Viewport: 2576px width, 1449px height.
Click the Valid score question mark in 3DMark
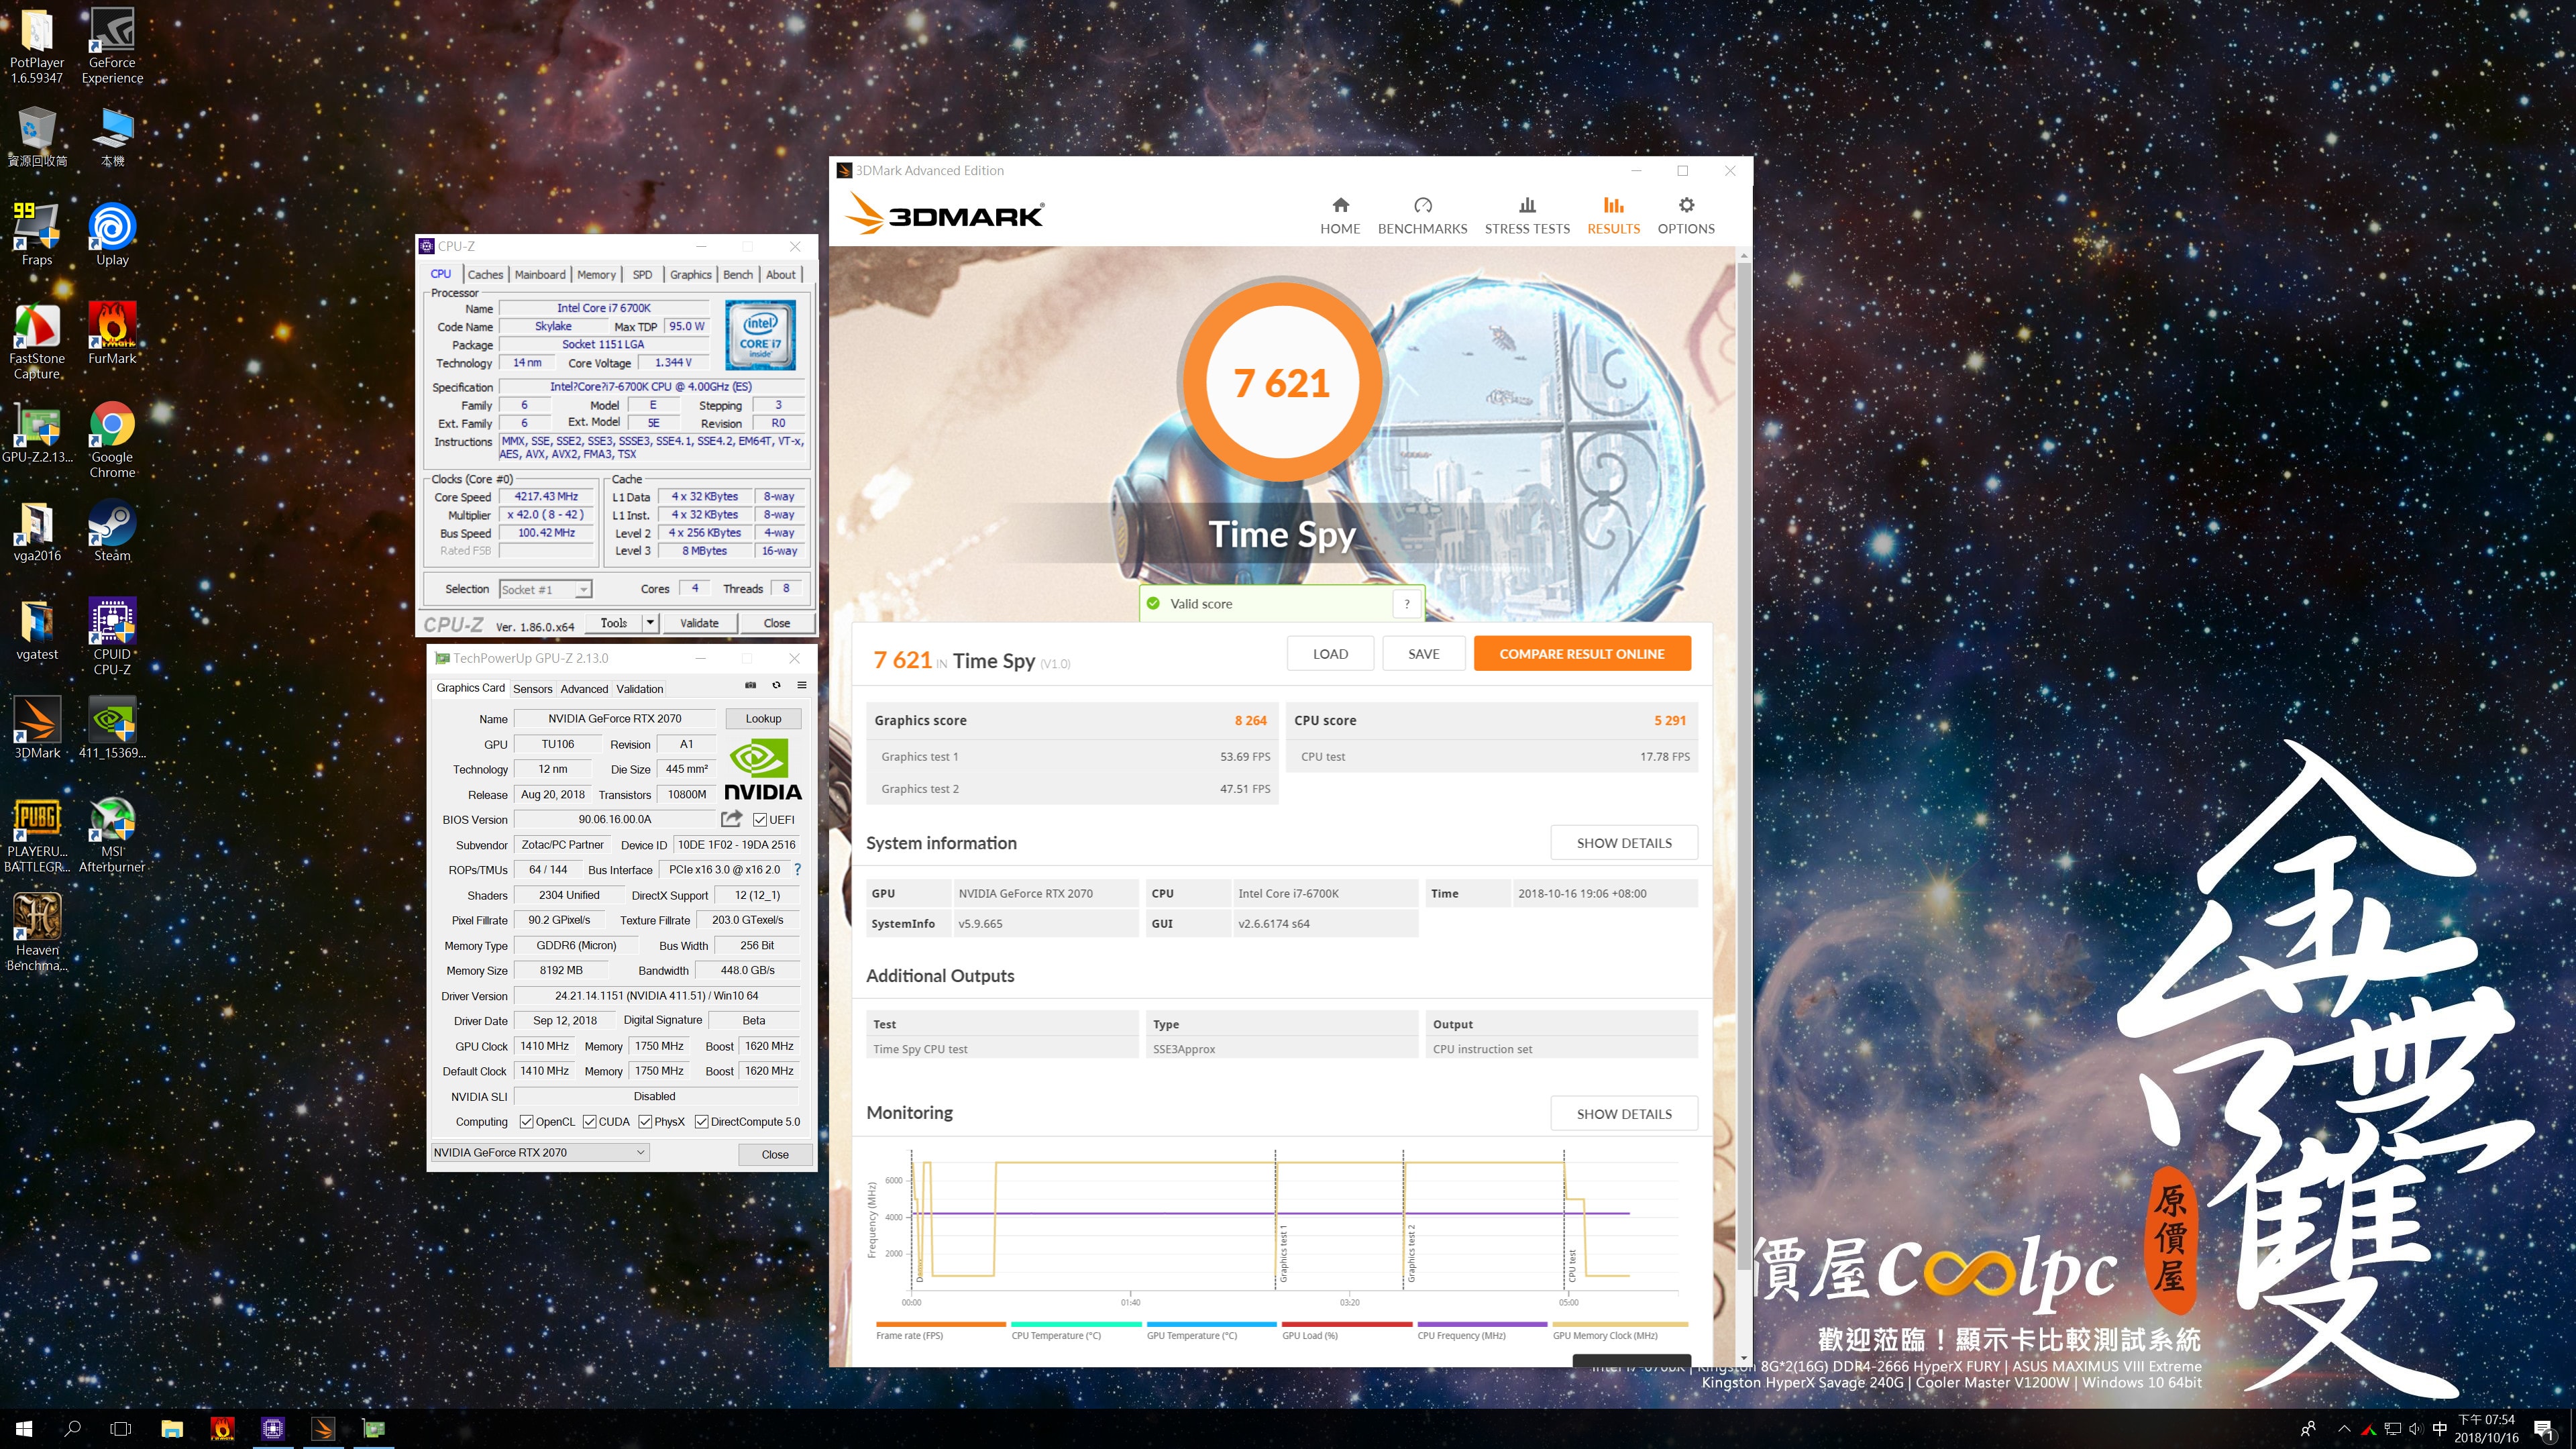coord(1407,604)
